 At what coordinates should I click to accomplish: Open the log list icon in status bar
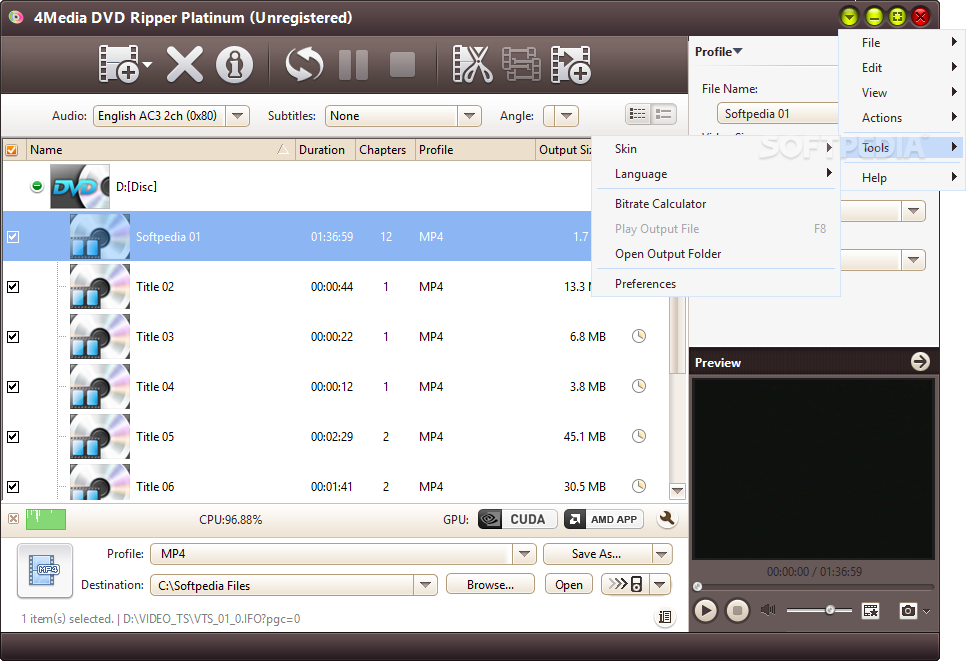click(665, 617)
